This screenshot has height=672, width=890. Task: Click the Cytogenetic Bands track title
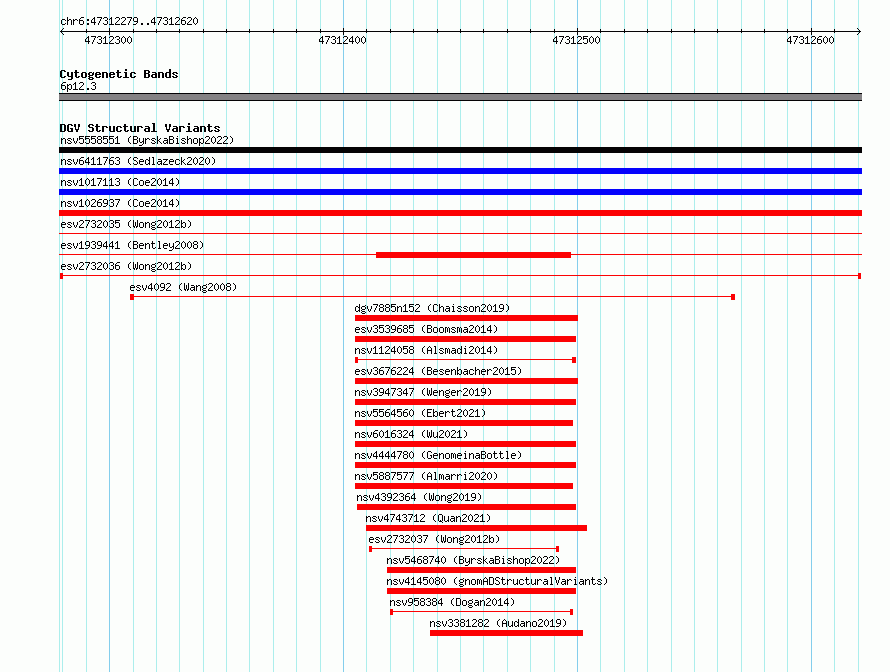[119, 74]
